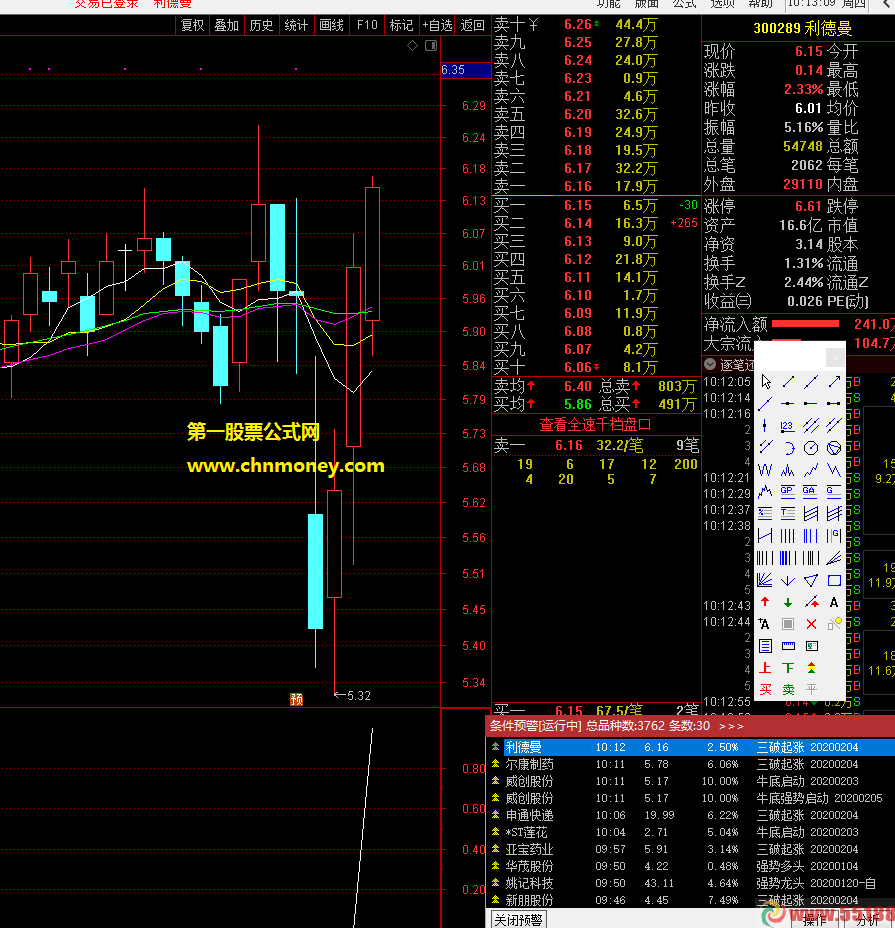Image resolution: width=895 pixels, height=928 pixels.
Task: Click the 标记 toolbar item
Action: (401, 25)
